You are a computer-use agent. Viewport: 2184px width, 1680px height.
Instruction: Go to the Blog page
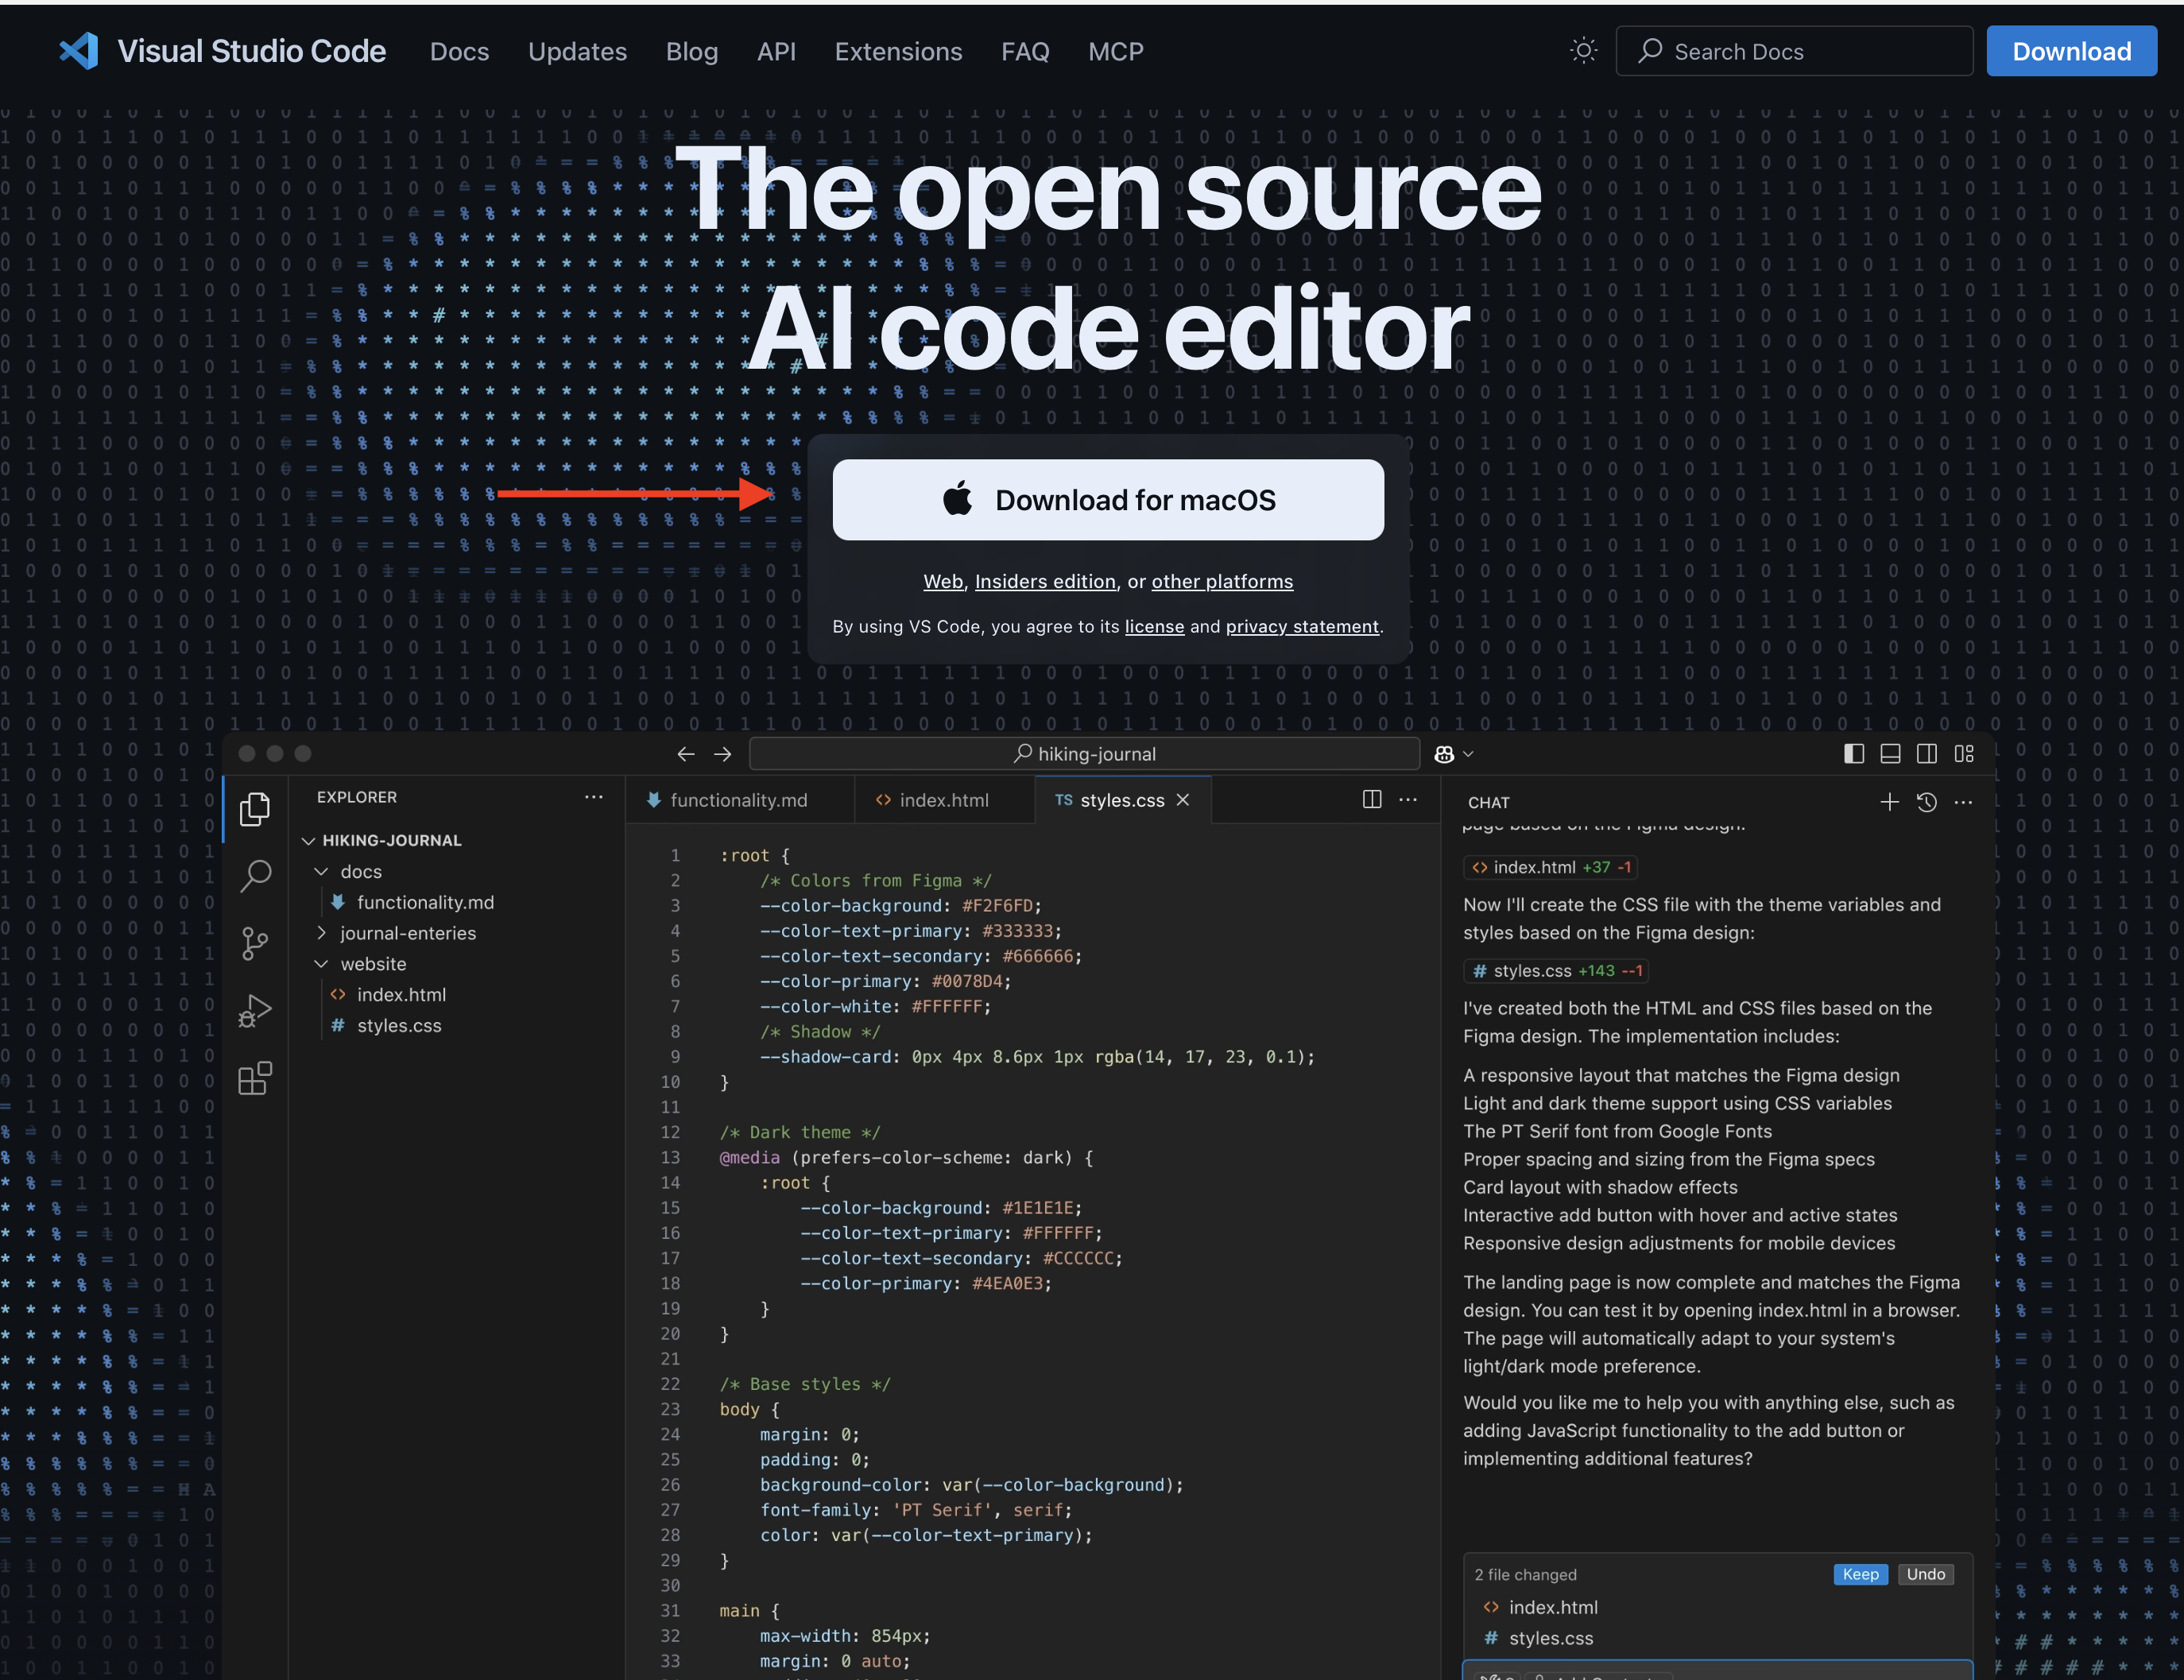pyautogui.click(x=692, y=52)
